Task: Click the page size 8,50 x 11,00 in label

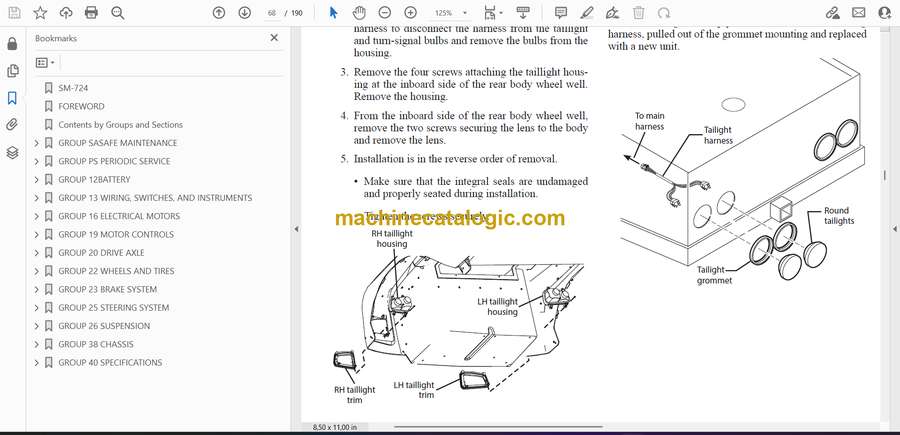Action: tap(334, 427)
